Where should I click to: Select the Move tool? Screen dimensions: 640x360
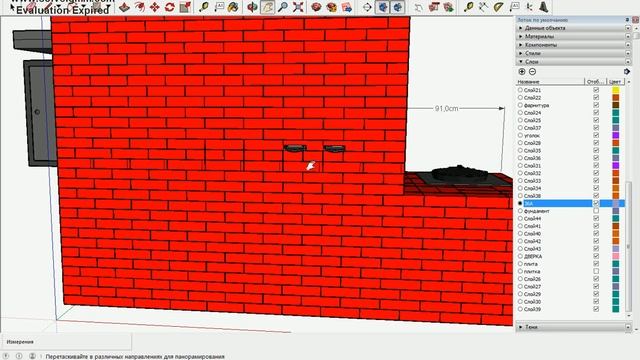(155, 7)
